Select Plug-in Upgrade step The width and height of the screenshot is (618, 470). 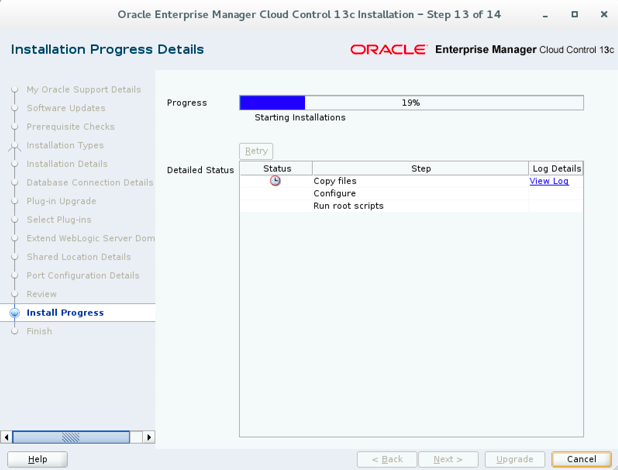pyautogui.click(x=61, y=201)
